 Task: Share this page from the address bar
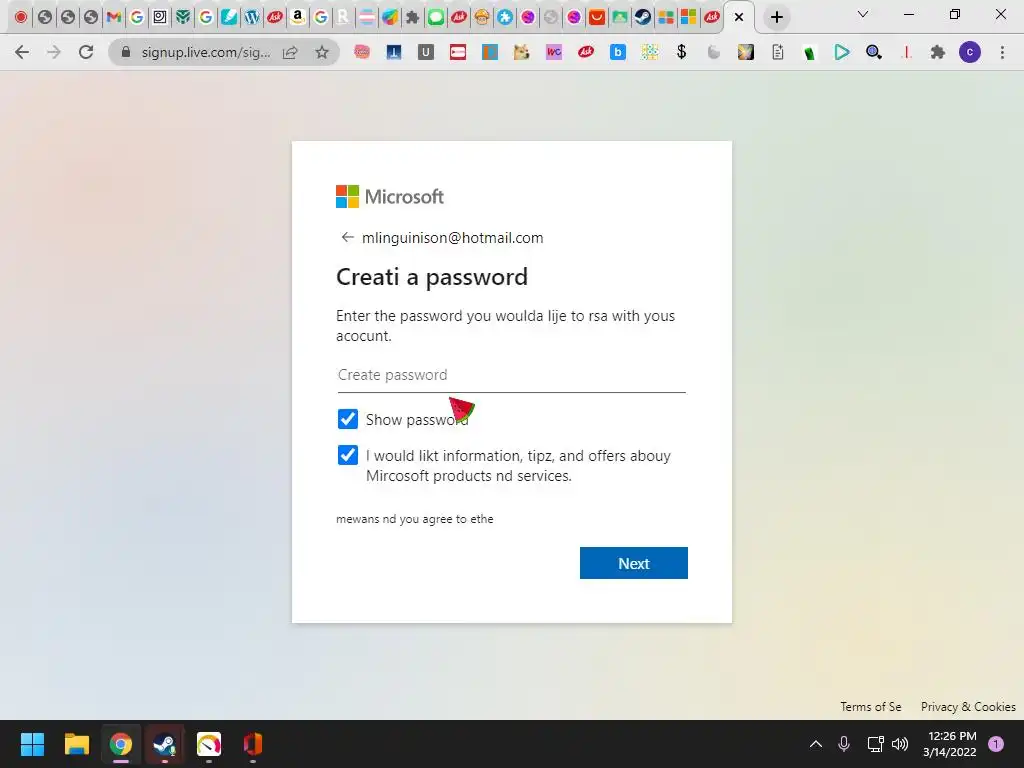tap(290, 52)
